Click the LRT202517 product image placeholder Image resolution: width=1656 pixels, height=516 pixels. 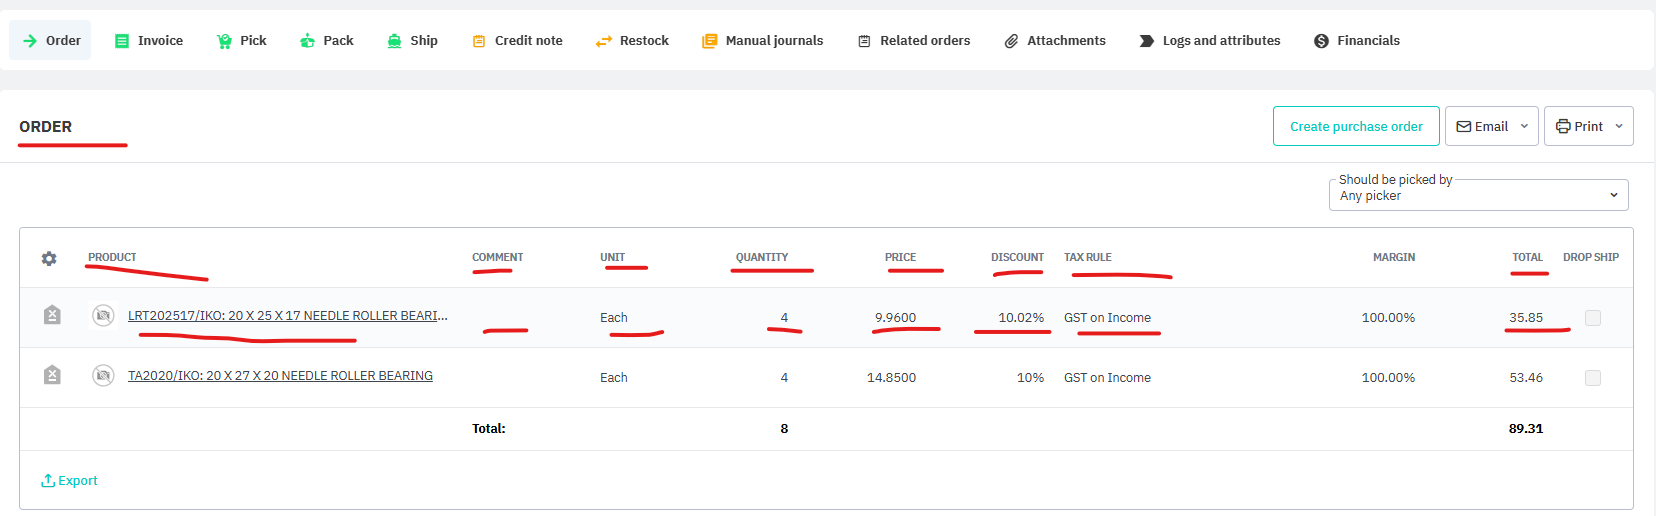coord(103,316)
